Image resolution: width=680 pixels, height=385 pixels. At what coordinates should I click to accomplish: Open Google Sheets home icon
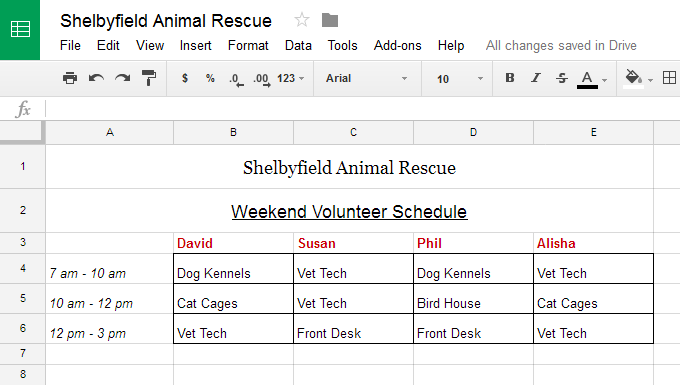click(x=20, y=29)
